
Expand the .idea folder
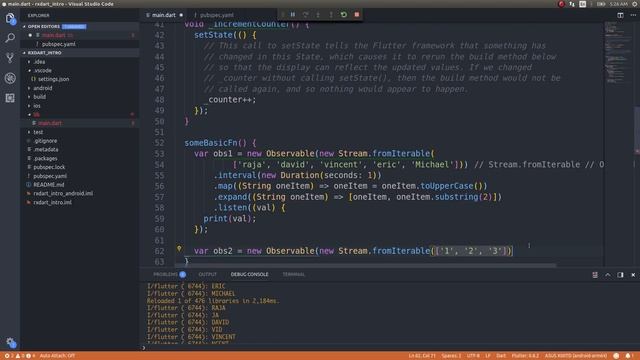pyautogui.click(x=80, y=62)
